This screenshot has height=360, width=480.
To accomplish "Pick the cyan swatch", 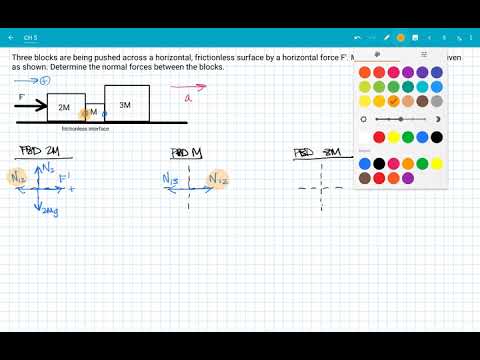I will [422, 87].
